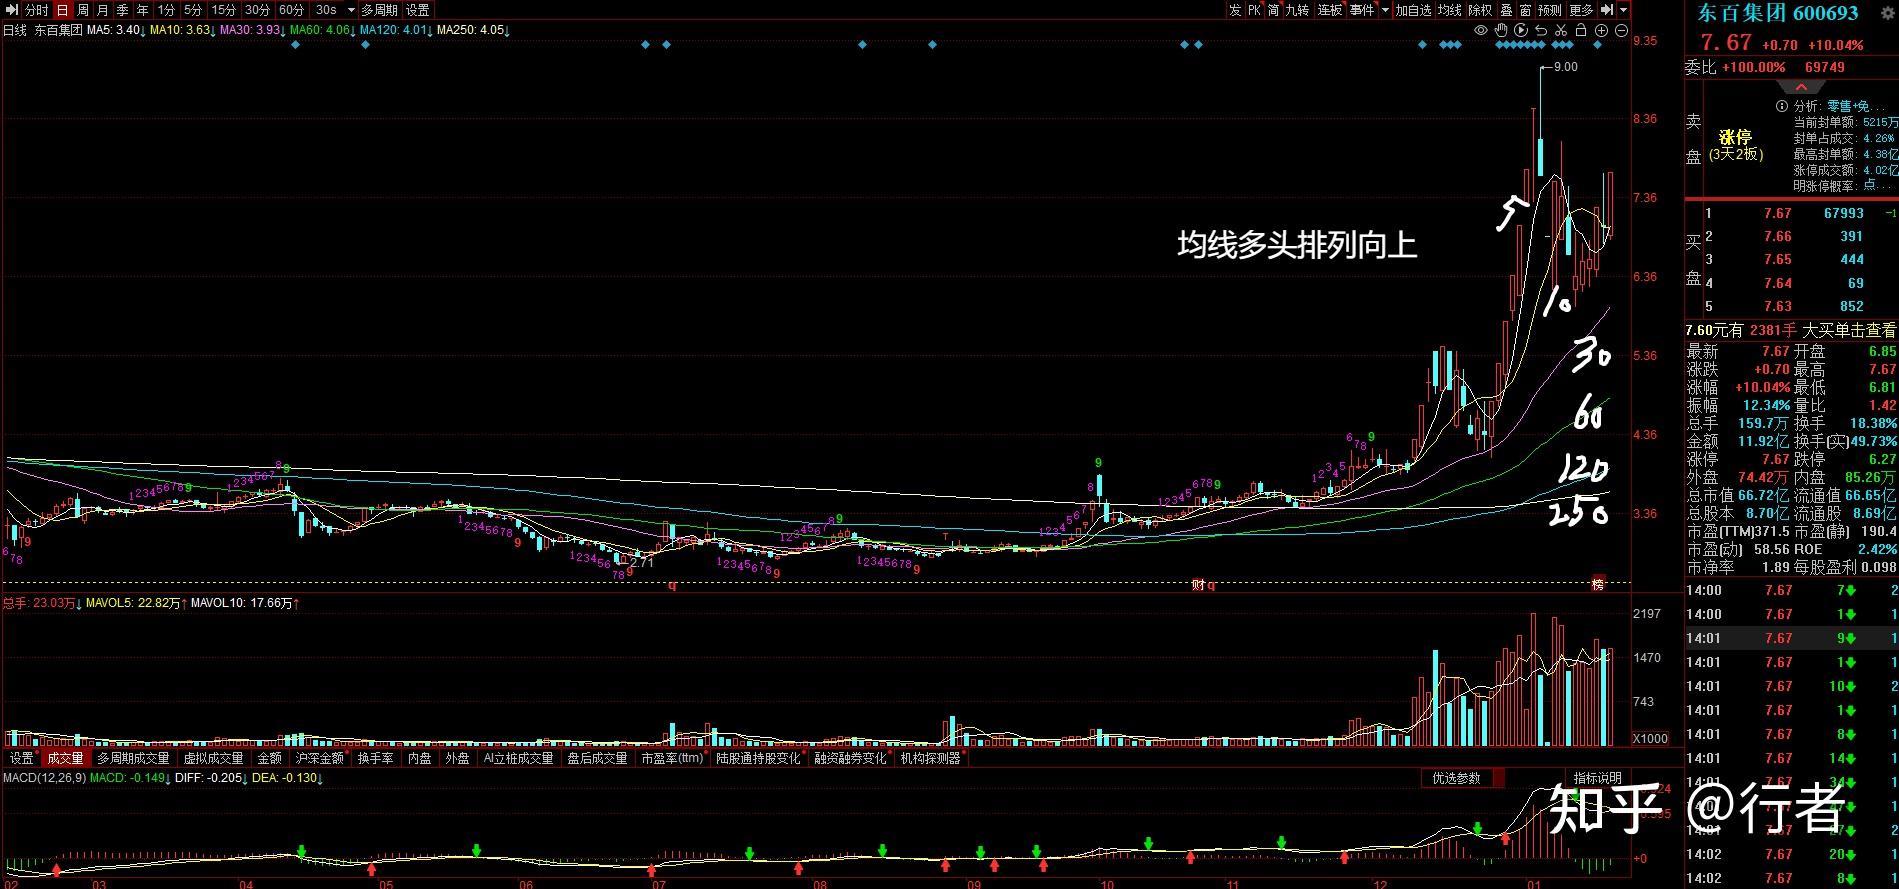The height and width of the screenshot is (889, 1899).
Task: Zoom in with the plus circle icon
Action: tap(1600, 31)
